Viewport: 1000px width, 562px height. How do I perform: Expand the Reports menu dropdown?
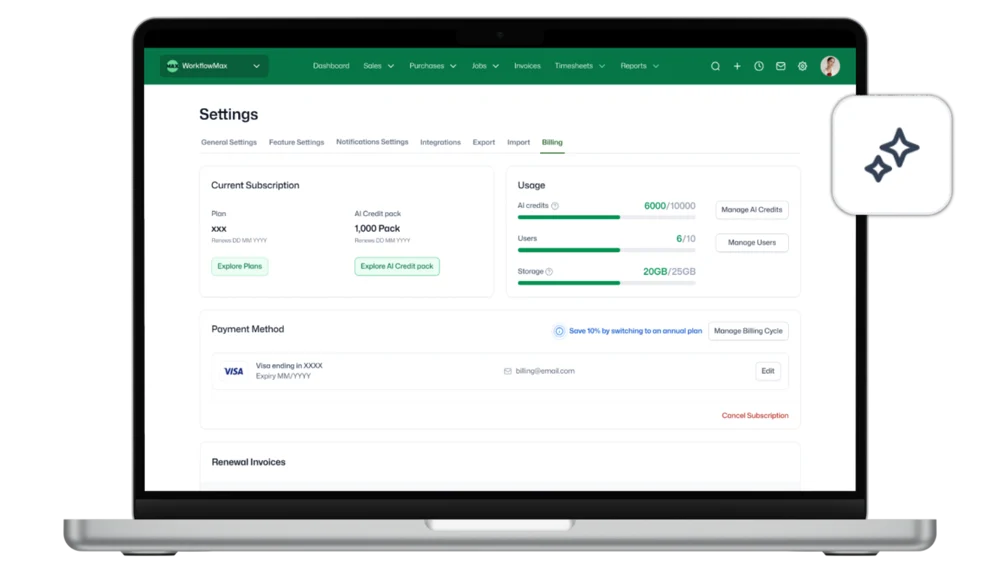pyautogui.click(x=640, y=66)
